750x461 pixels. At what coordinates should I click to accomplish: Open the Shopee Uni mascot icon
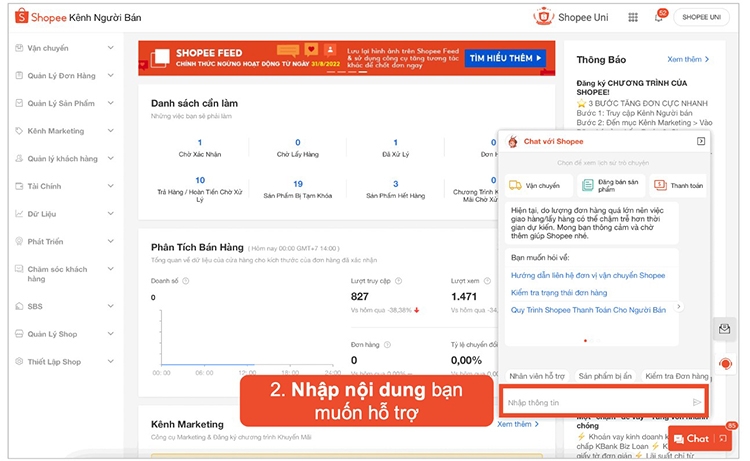tap(543, 17)
